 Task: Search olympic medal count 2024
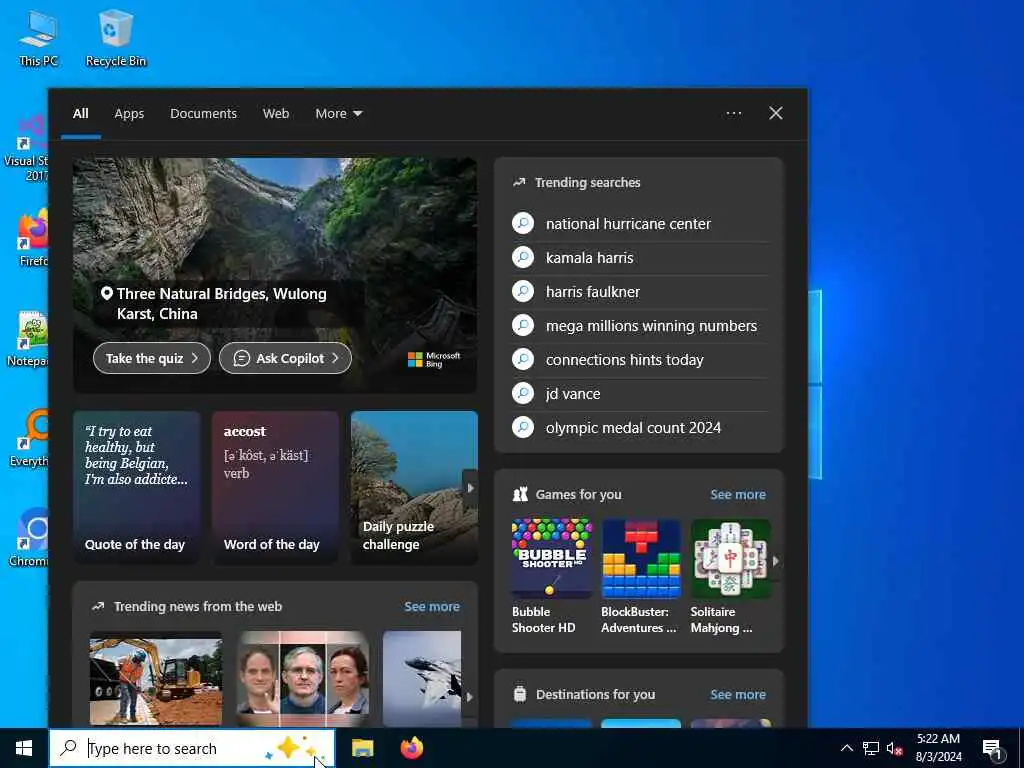click(640, 428)
